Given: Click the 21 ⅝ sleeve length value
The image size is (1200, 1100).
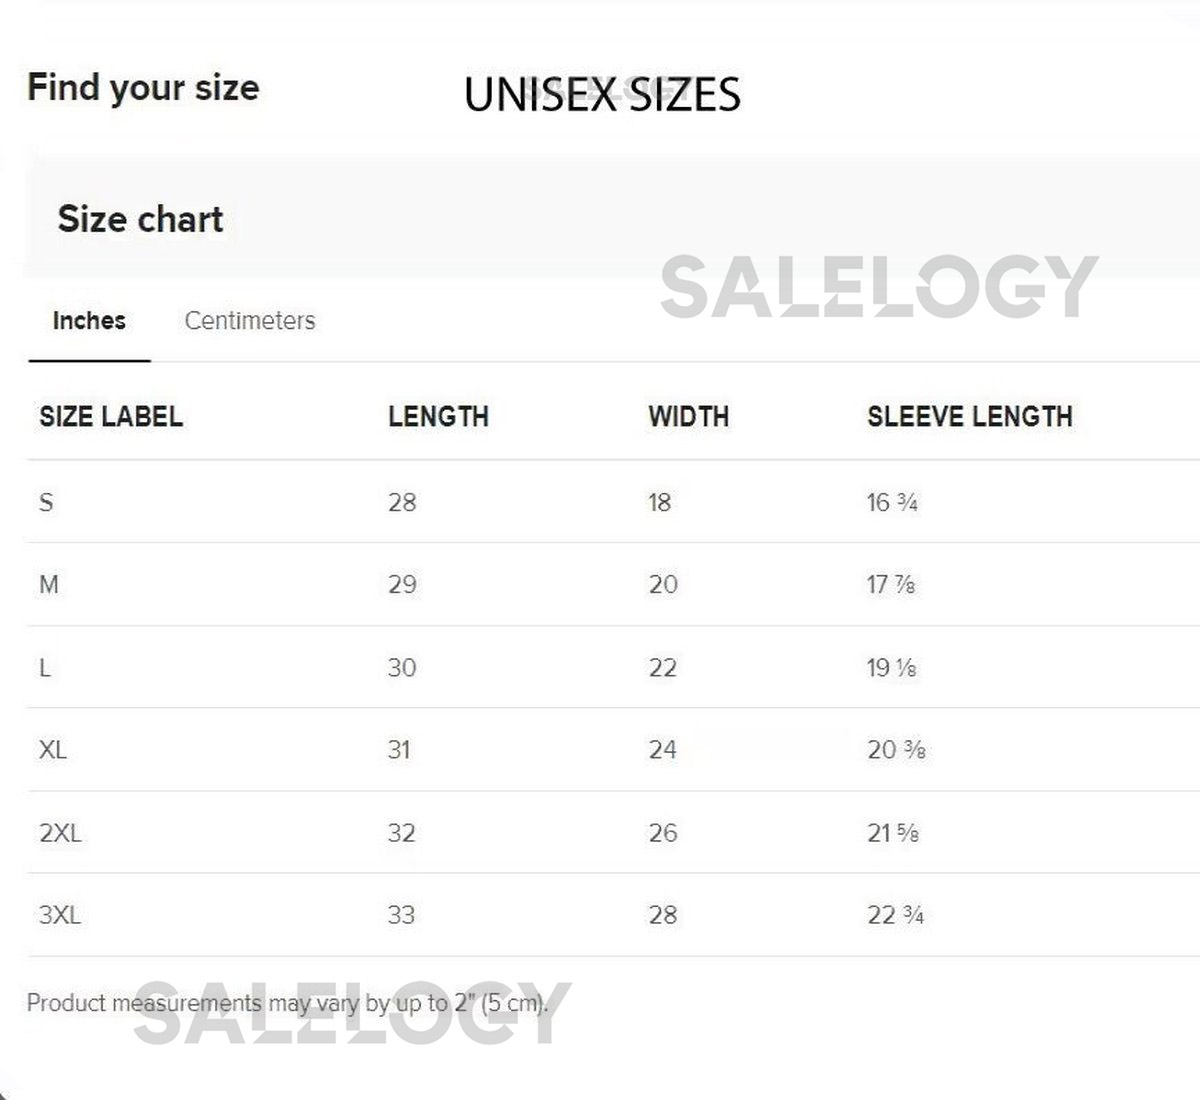Looking at the screenshot, I should 892,832.
